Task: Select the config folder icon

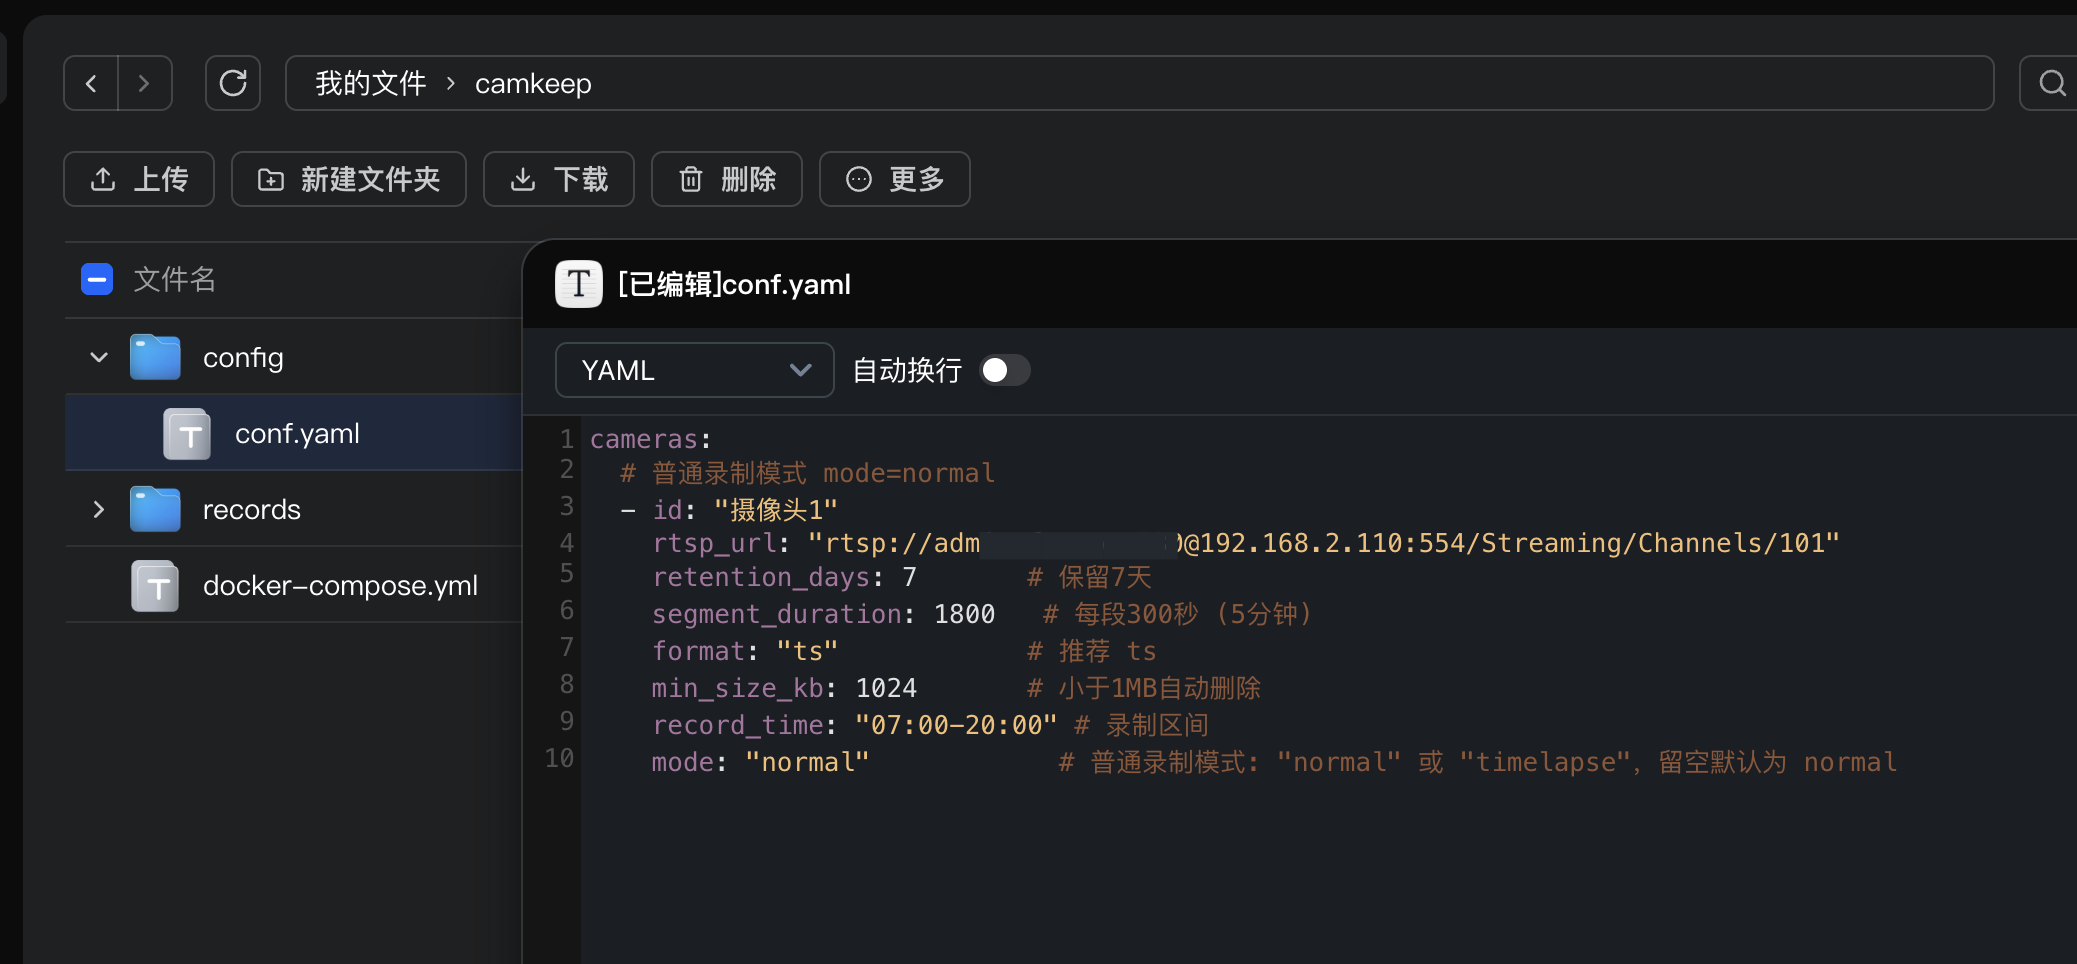Action: 155,357
